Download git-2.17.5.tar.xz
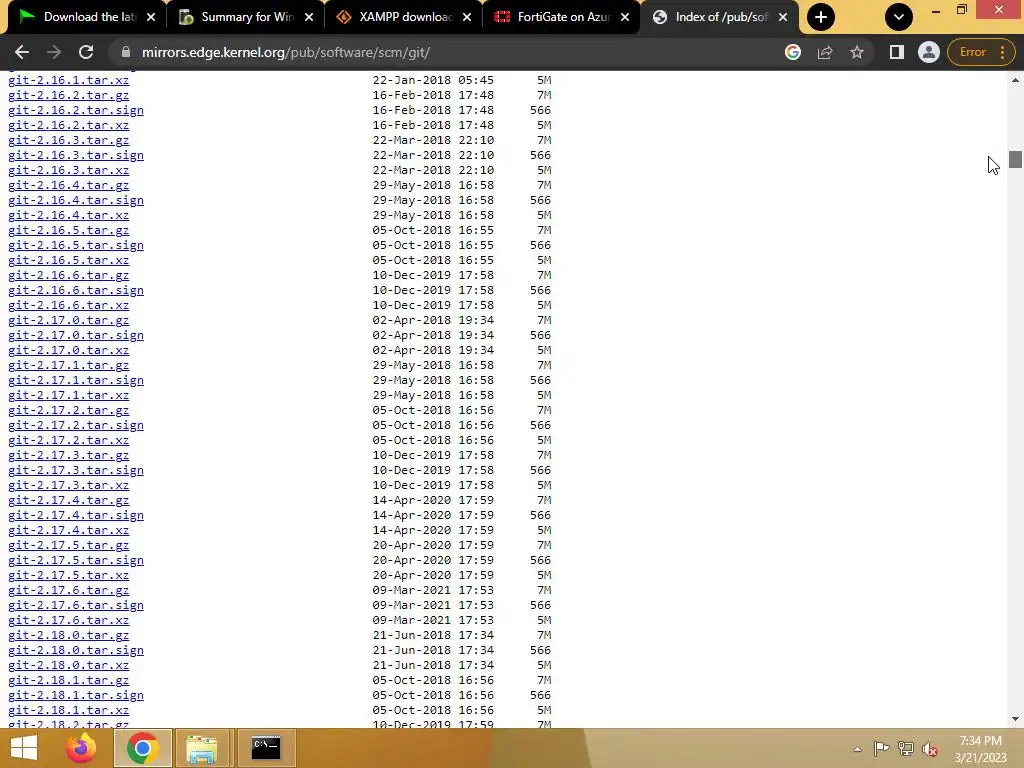This screenshot has width=1024, height=768. click(69, 575)
